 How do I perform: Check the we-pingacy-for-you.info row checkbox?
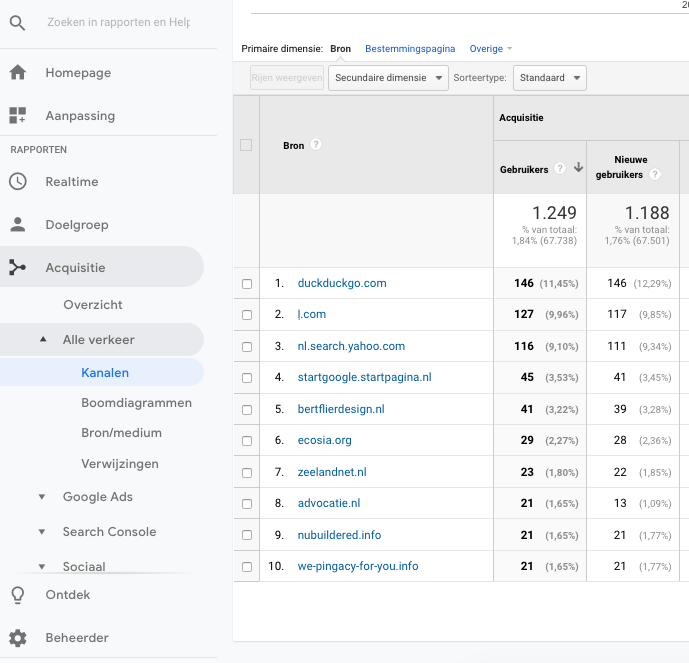point(247,567)
